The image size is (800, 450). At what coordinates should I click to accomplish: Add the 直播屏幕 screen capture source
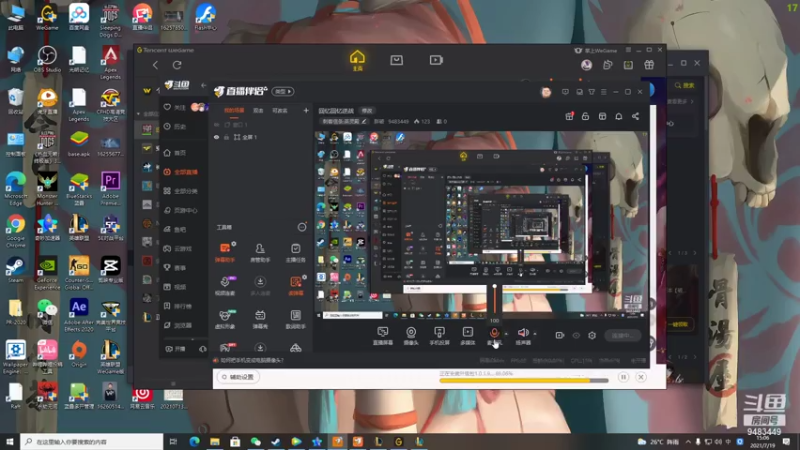383,336
